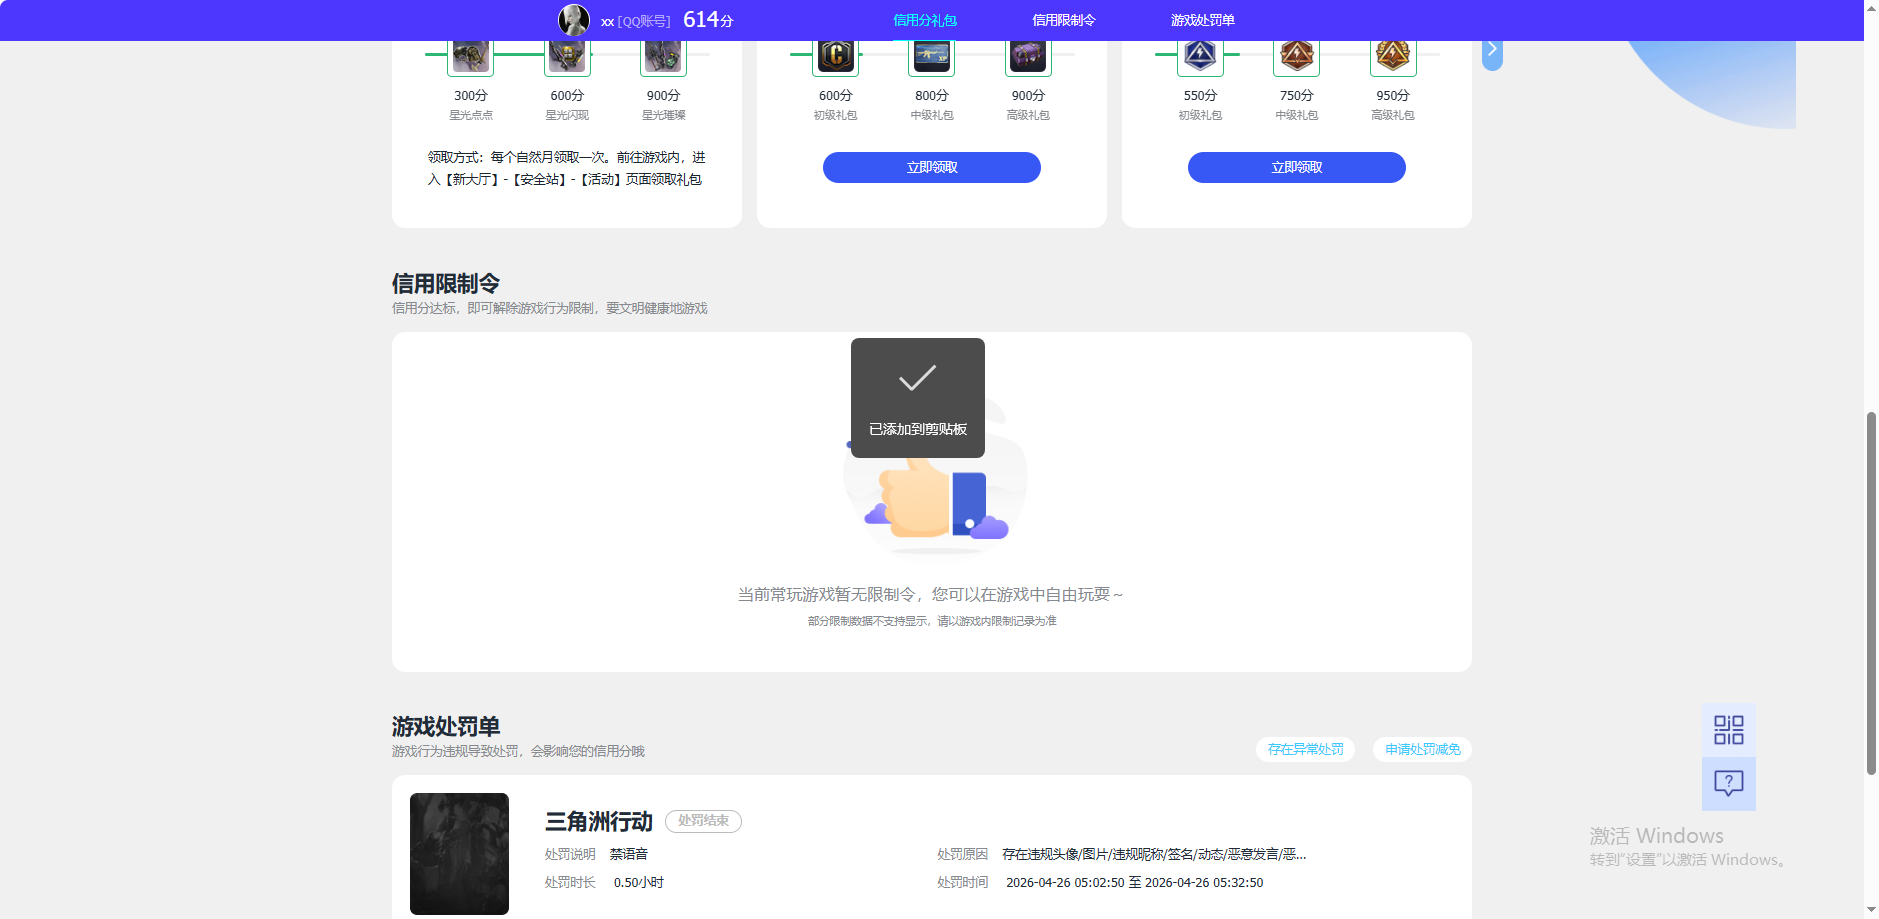Click the 550分 初级礼包 badge icon
The image size is (1879, 919).
tap(1200, 57)
